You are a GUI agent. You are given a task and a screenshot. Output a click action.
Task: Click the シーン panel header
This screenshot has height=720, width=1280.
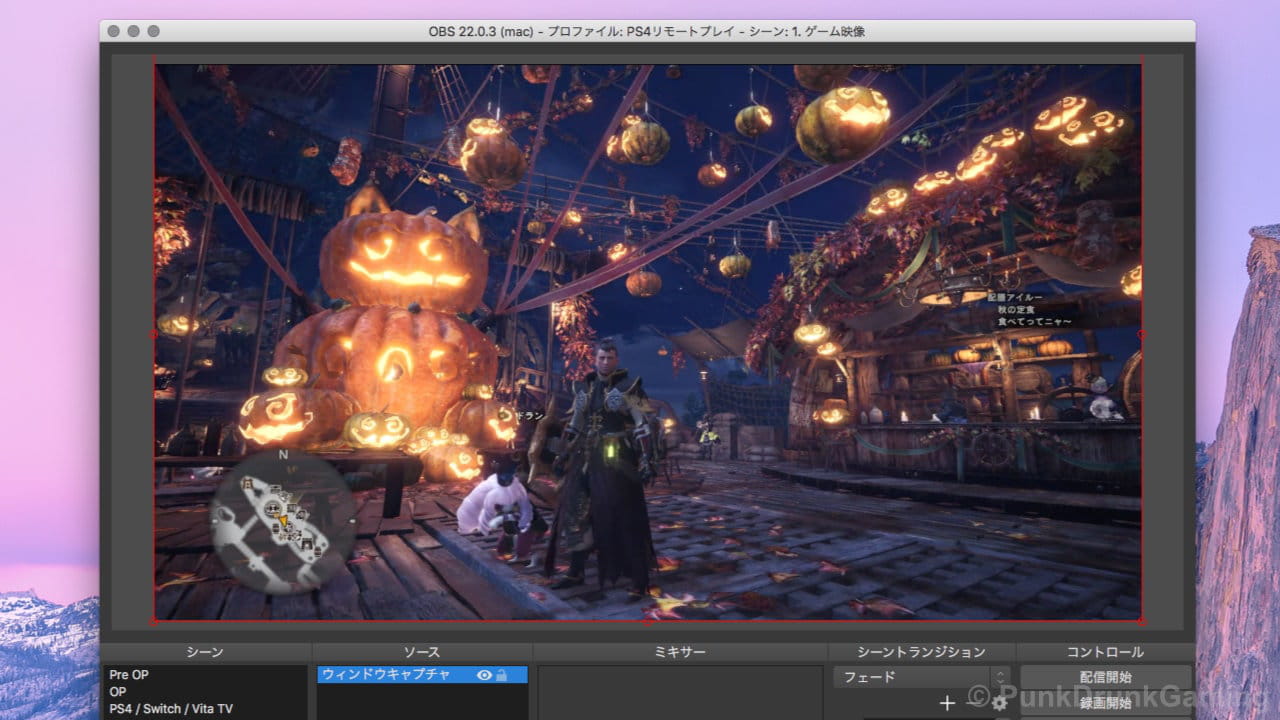tap(205, 652)
